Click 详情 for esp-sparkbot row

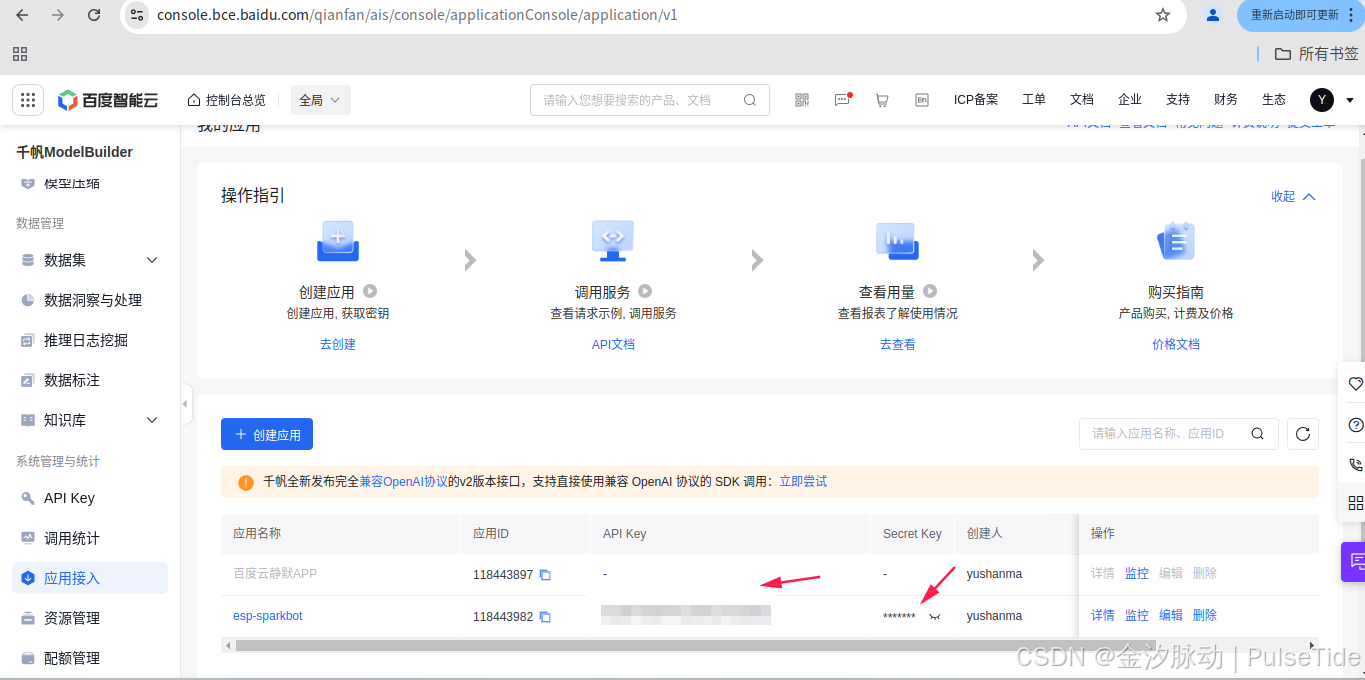[x=1103, y=616]
